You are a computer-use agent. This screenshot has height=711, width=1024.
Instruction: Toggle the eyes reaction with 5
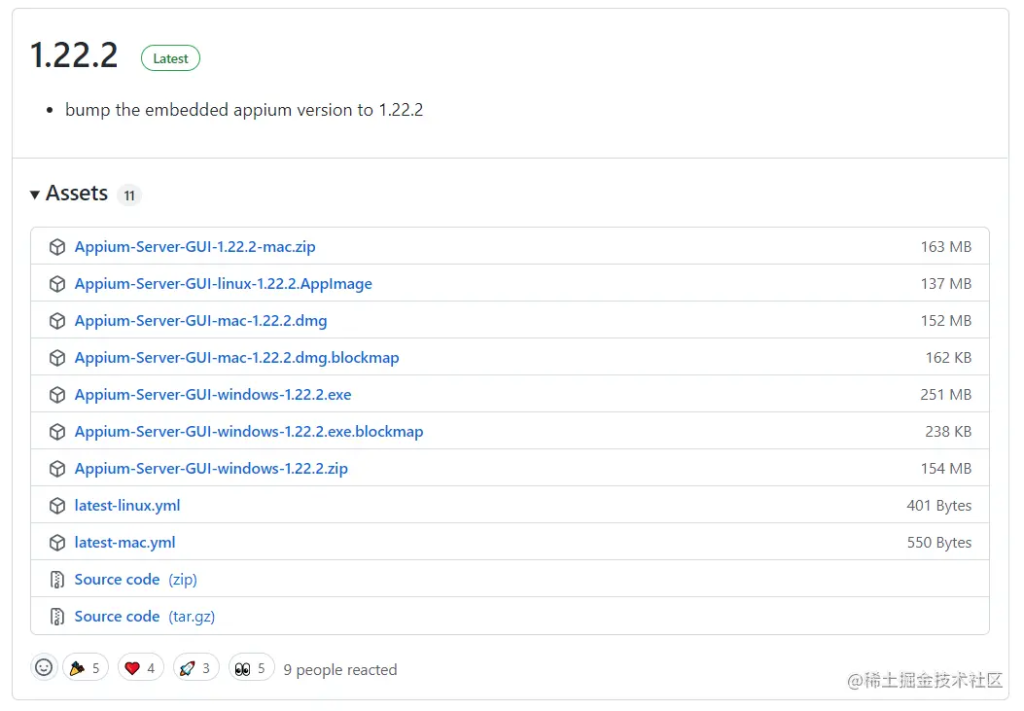point(251,668)
